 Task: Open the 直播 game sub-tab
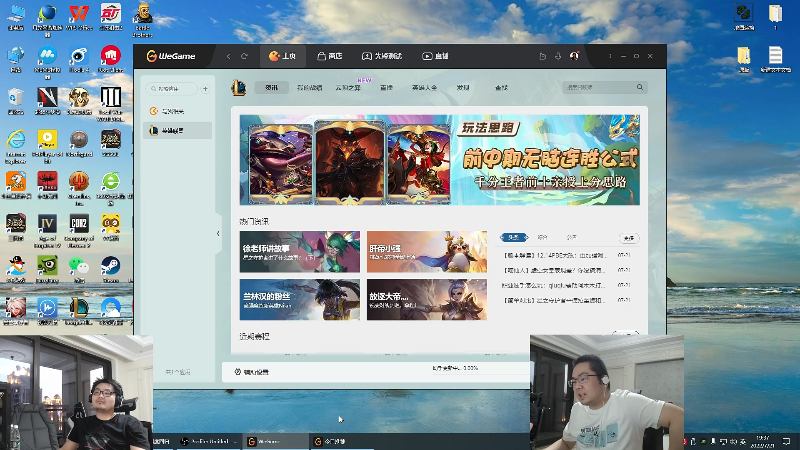tap(387, 88)
